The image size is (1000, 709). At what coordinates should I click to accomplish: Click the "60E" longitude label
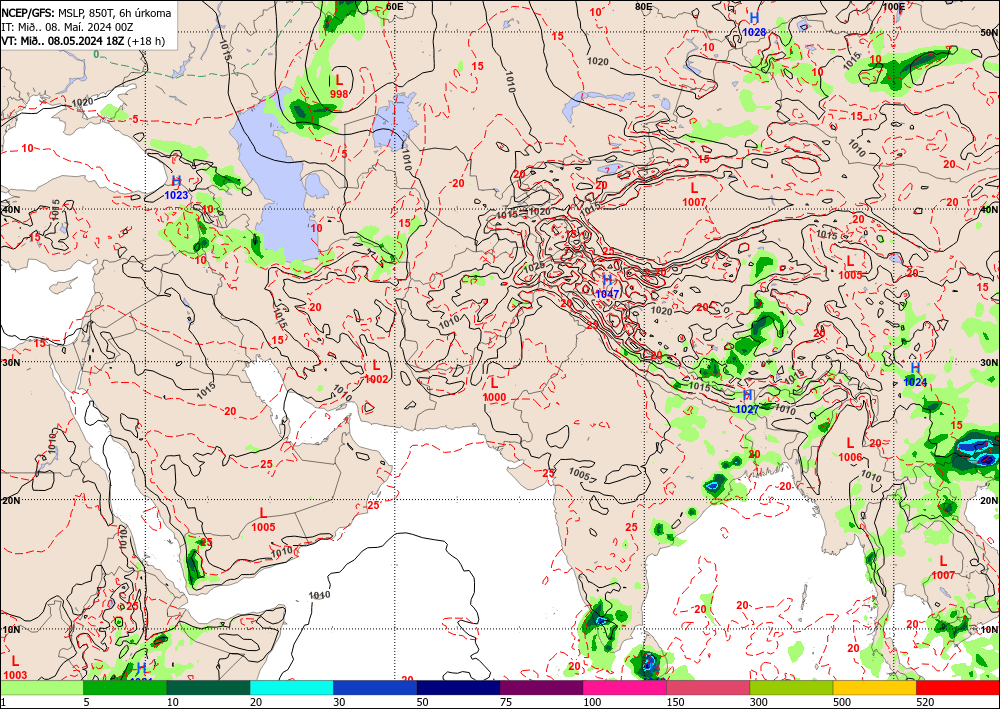point(395,6)
